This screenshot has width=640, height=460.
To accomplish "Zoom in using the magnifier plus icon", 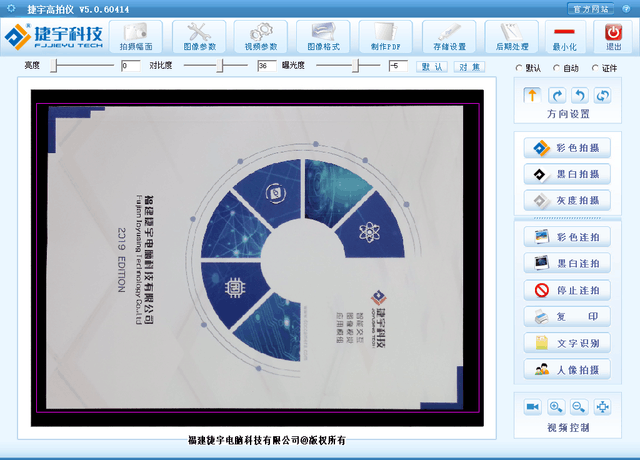I will pos(556,407).
